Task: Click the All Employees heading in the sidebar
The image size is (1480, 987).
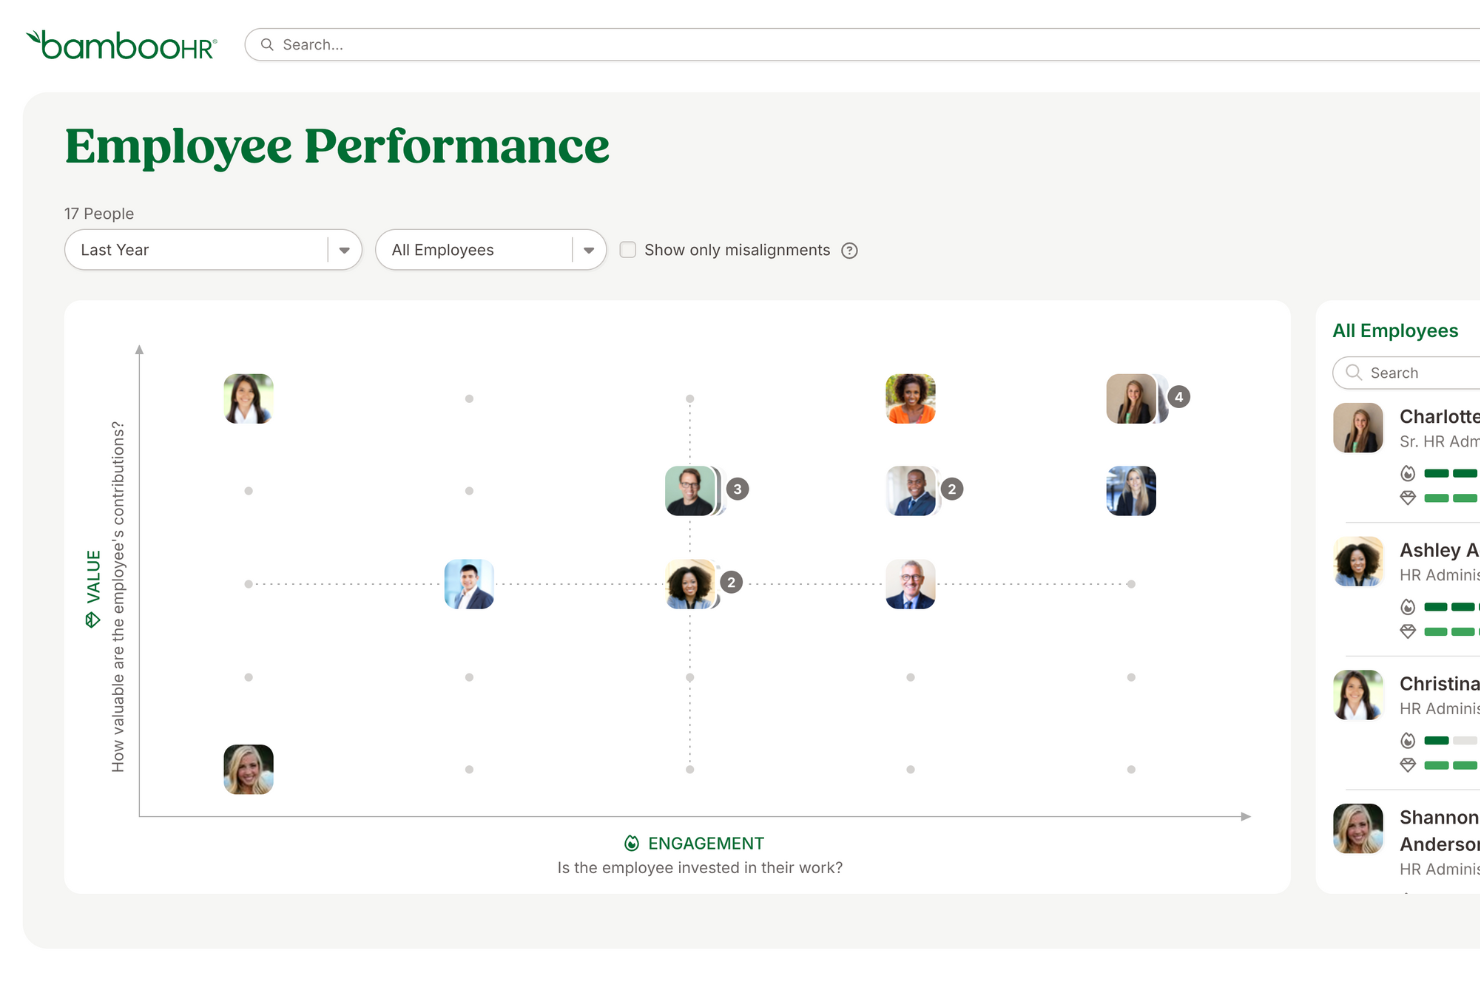Action: pyautogui.click(x=1395, y=330)
